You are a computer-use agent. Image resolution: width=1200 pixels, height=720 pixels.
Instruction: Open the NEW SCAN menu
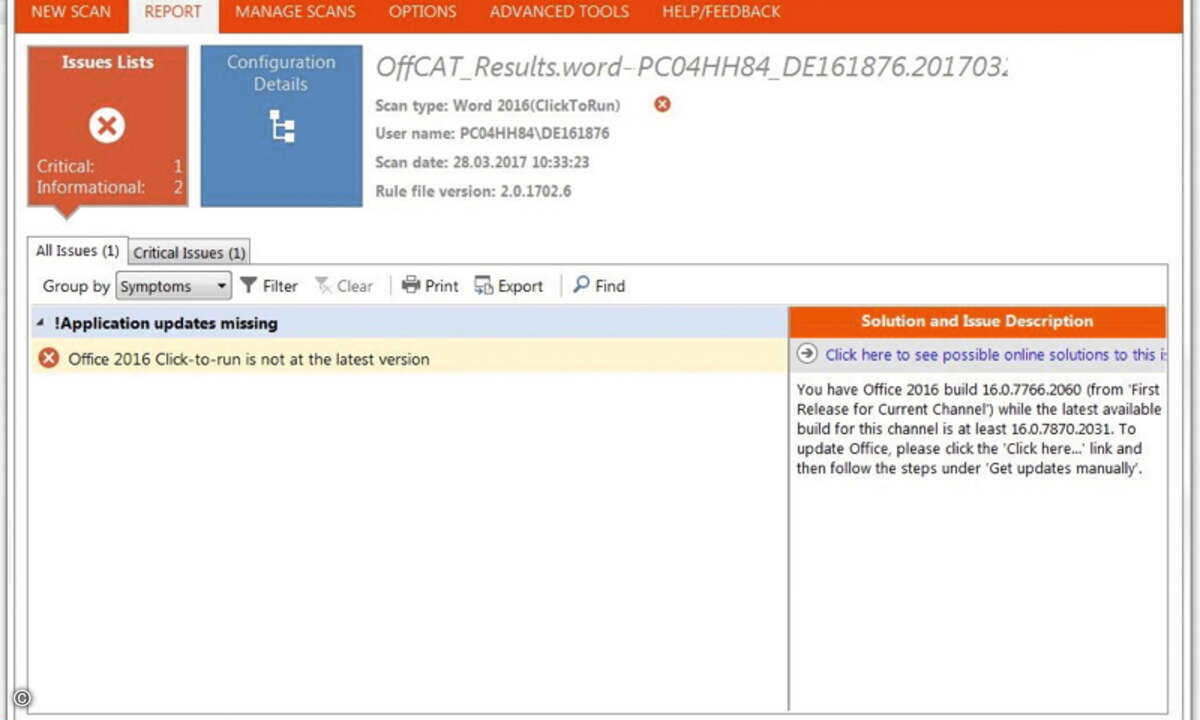[x=70, y=12]
